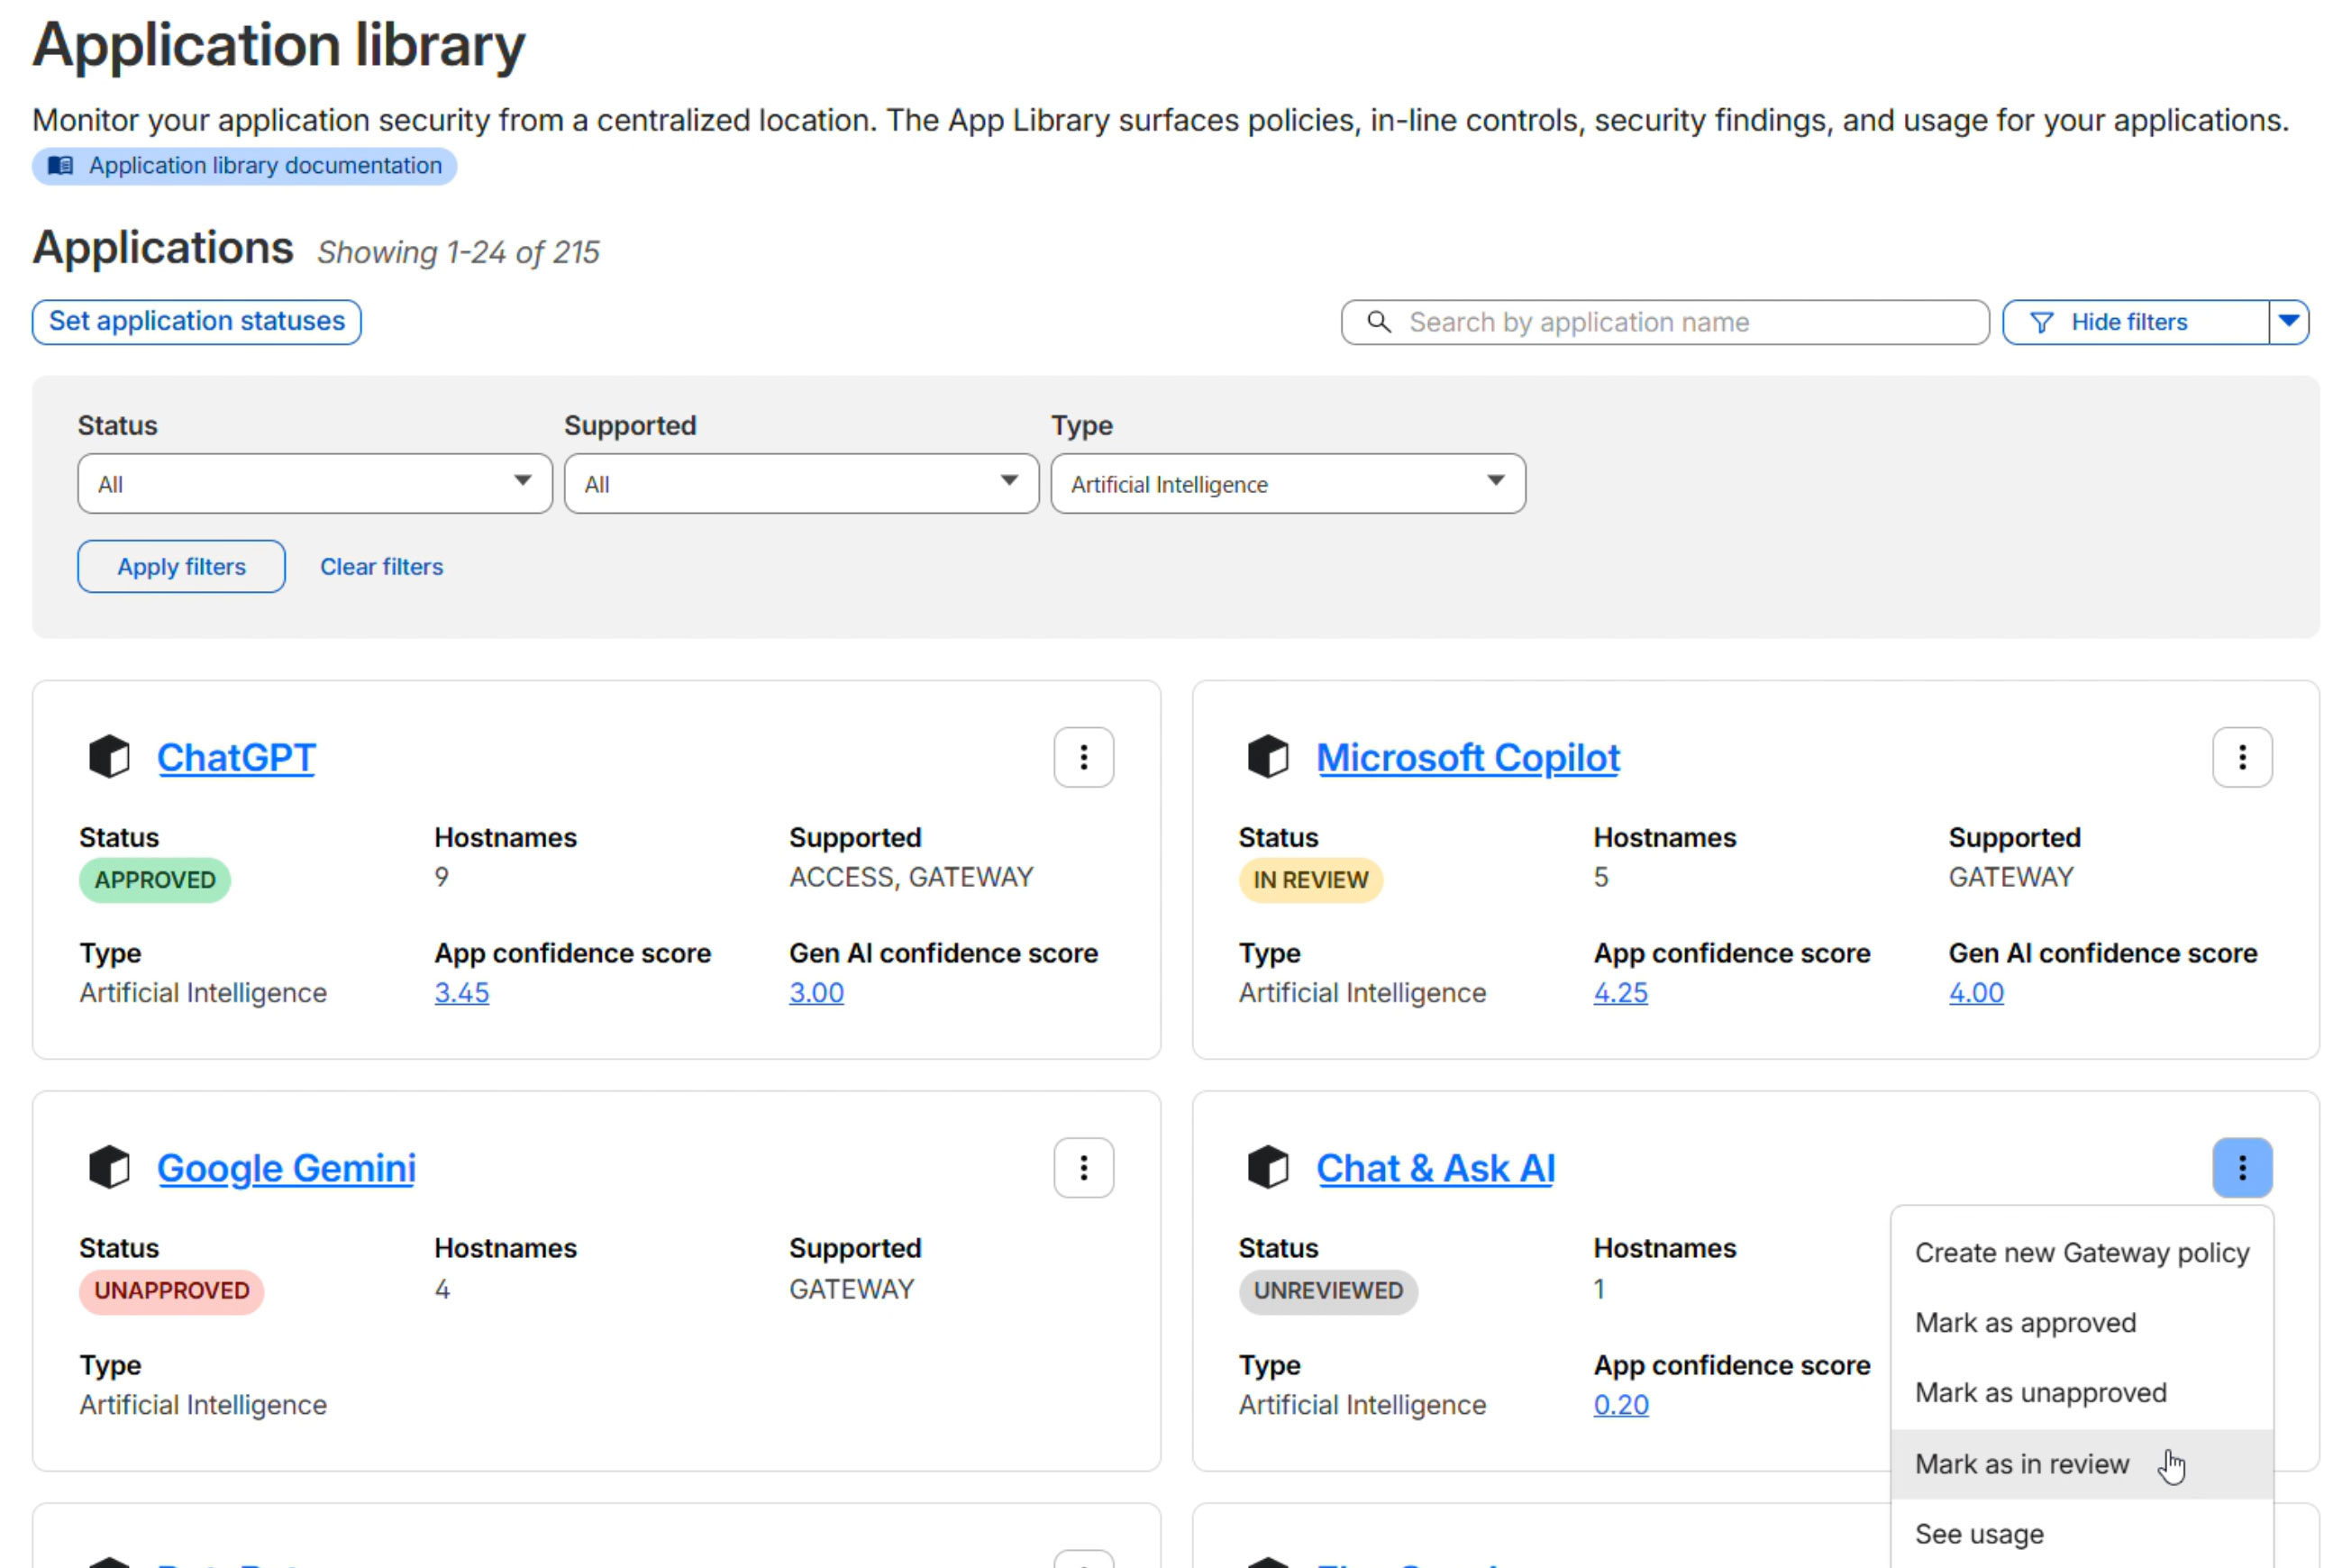
Task: Open Chat & Ask AI score 0.20
Action: pyautogui.click(x=1620, y=1405)
